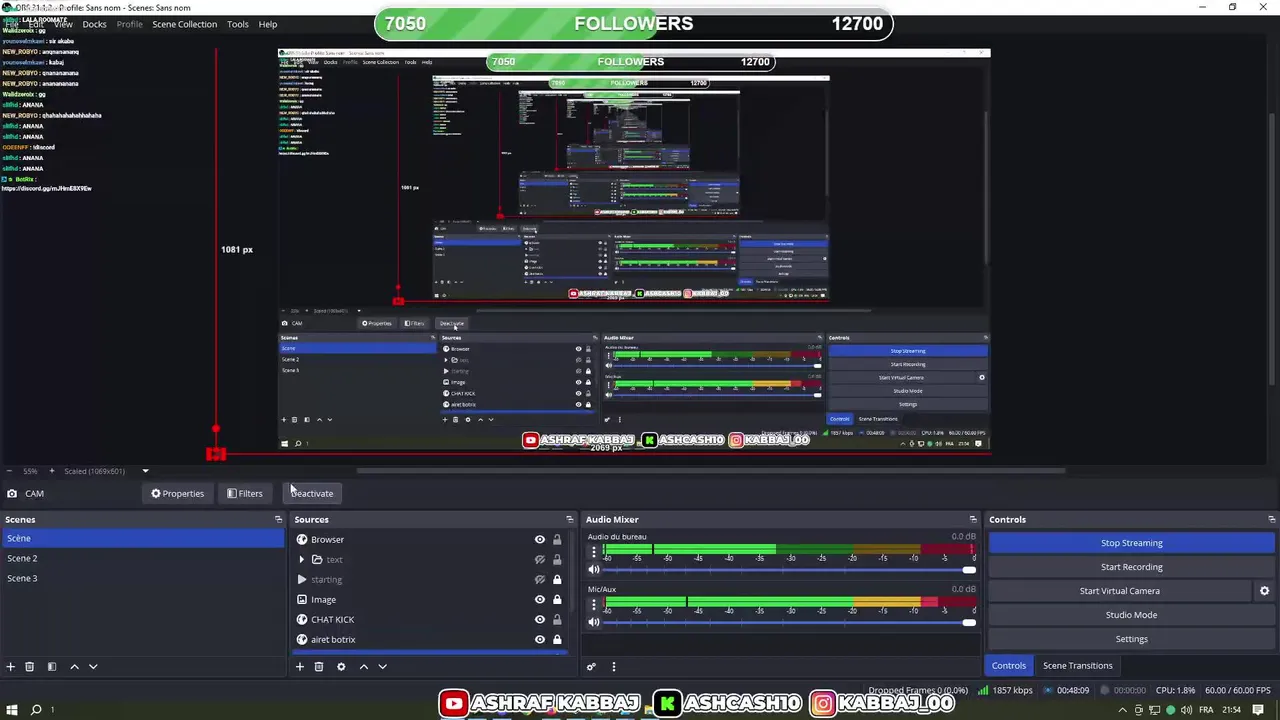Image resolution: width=1280 pixels, height=720 pixels.
Task: Remove selected scene with trash icon
Action: (x=30, y=667)
